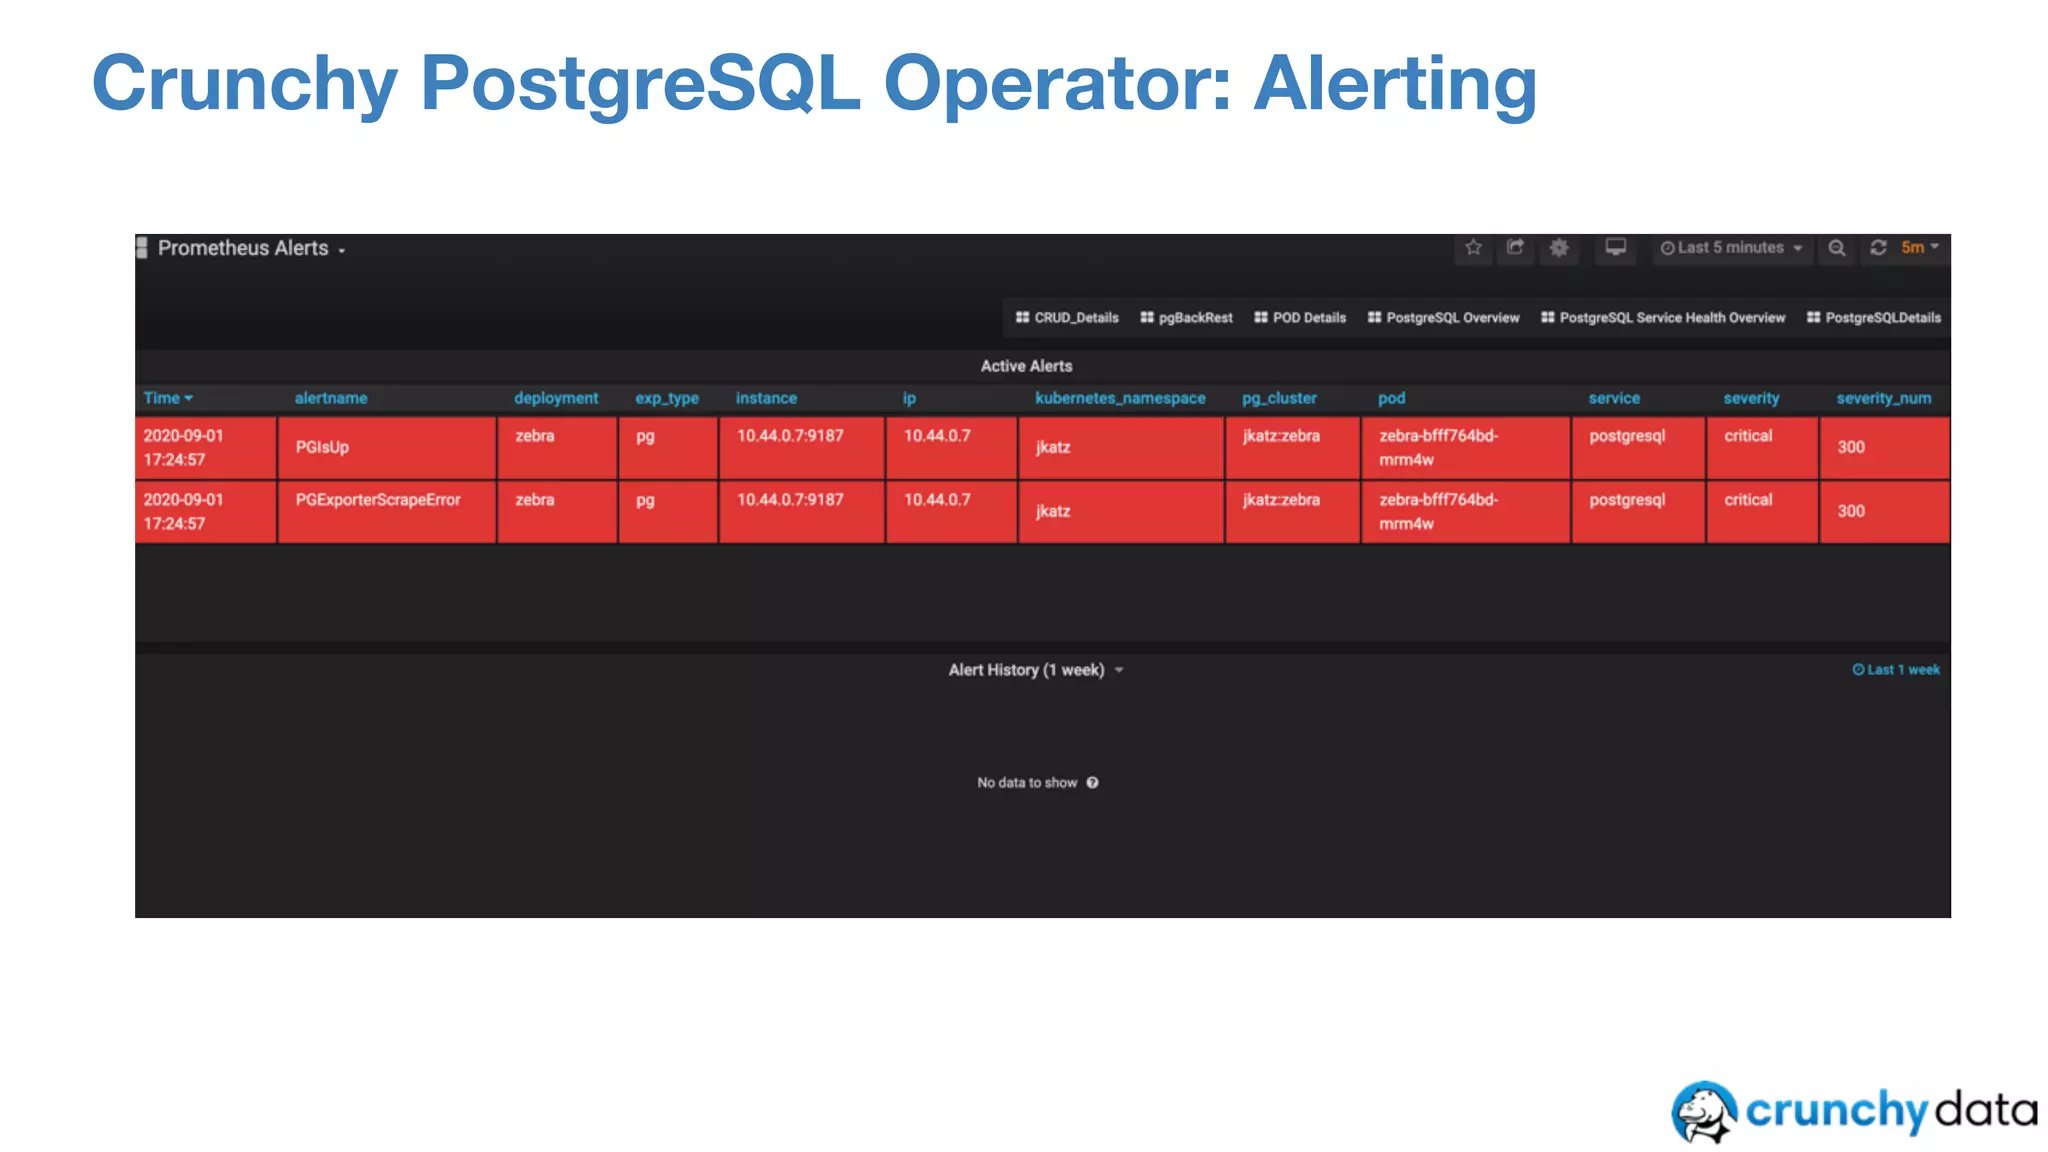The height and width of the screenshot is (1152, 2048).
Task: Open the POD Details dashboard link
Action: click(1300, 318)
